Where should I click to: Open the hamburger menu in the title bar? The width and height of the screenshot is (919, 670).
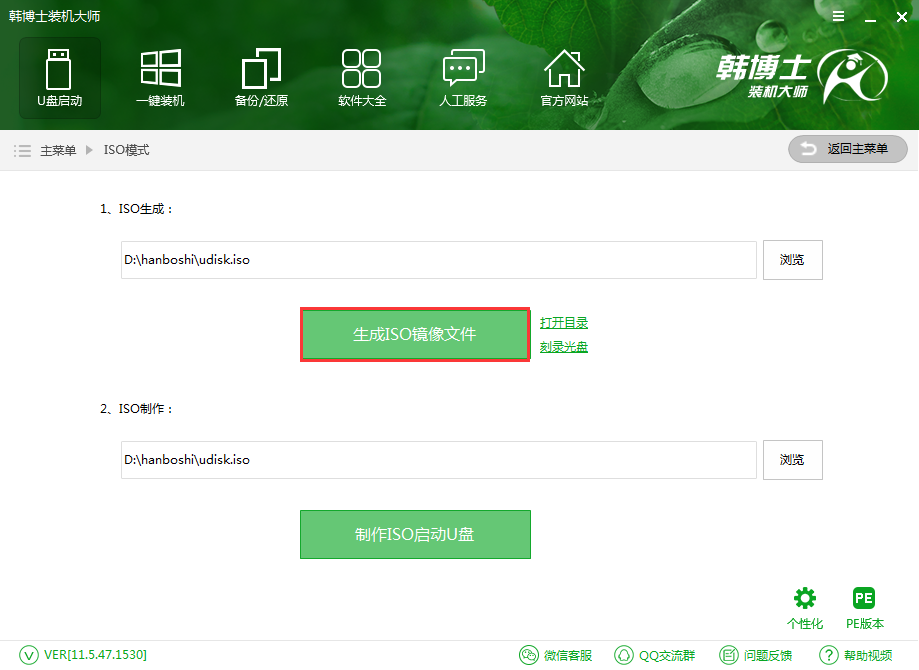838,16
